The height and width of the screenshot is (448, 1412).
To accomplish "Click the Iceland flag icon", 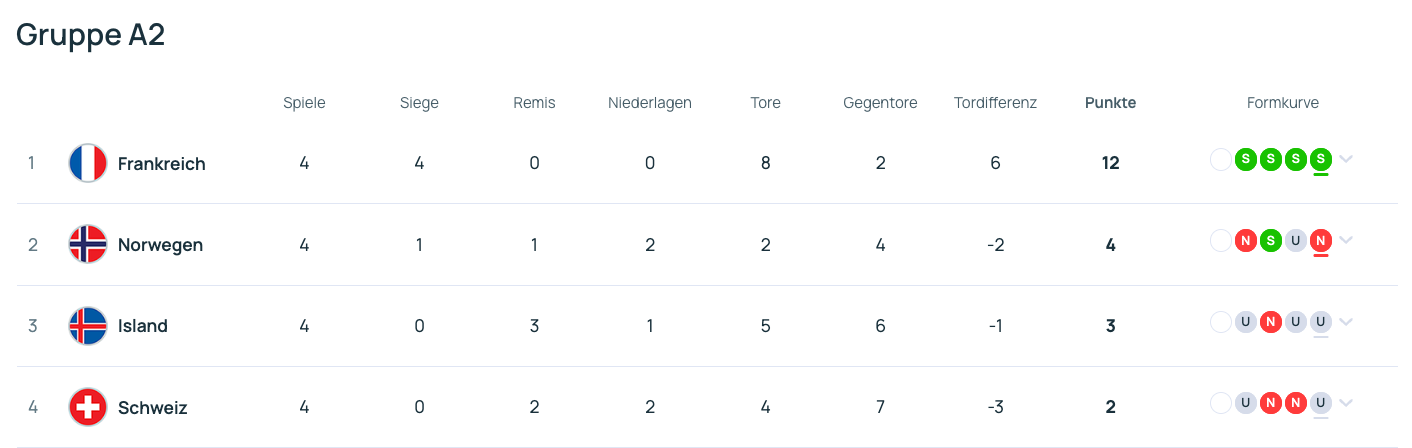I will point(88,326).
